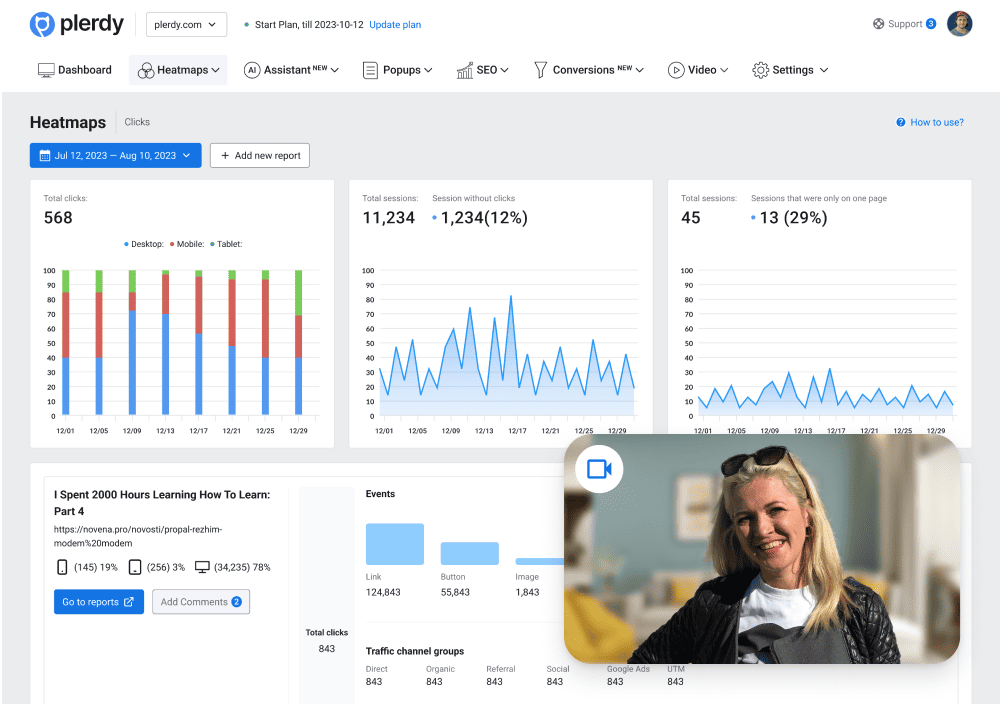Viewport: 1000px width, 704px height.
Task: Click the Support lifebuoy icon
Action: click(878, 24)
